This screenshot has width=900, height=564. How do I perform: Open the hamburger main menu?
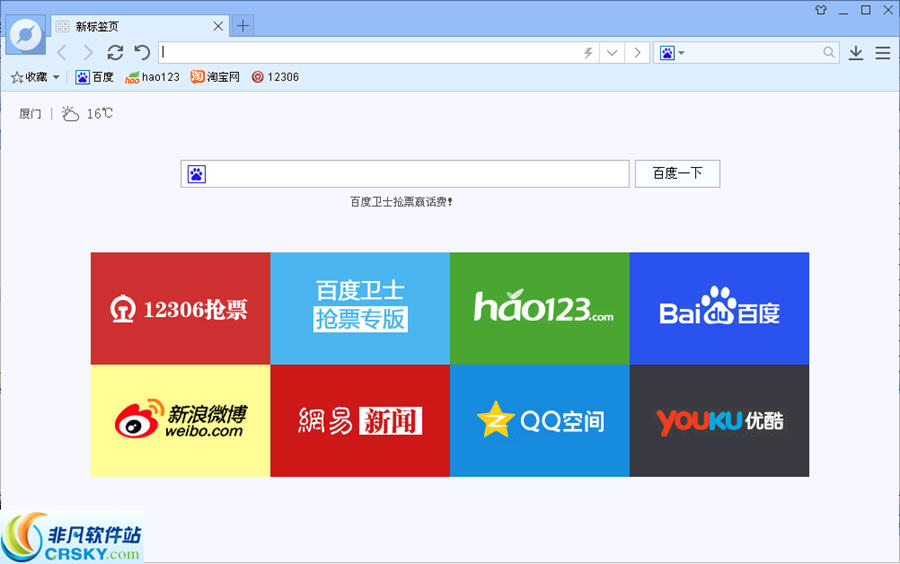tap(883, 53)
